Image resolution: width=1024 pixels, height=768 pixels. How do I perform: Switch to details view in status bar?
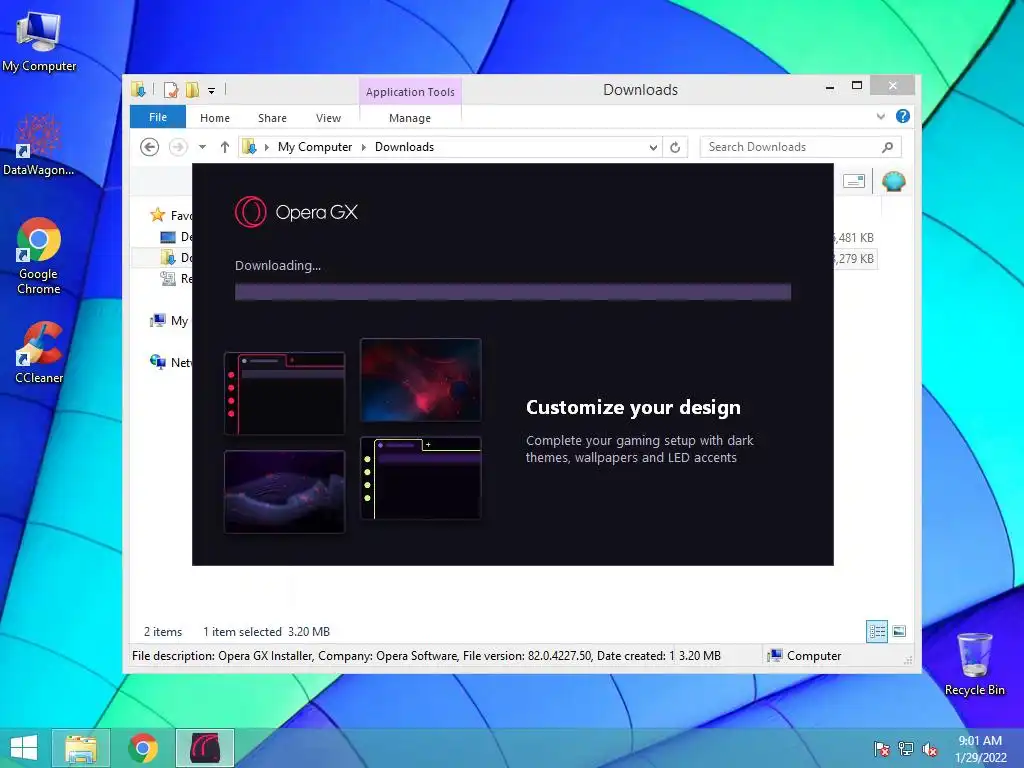(876, 631)
